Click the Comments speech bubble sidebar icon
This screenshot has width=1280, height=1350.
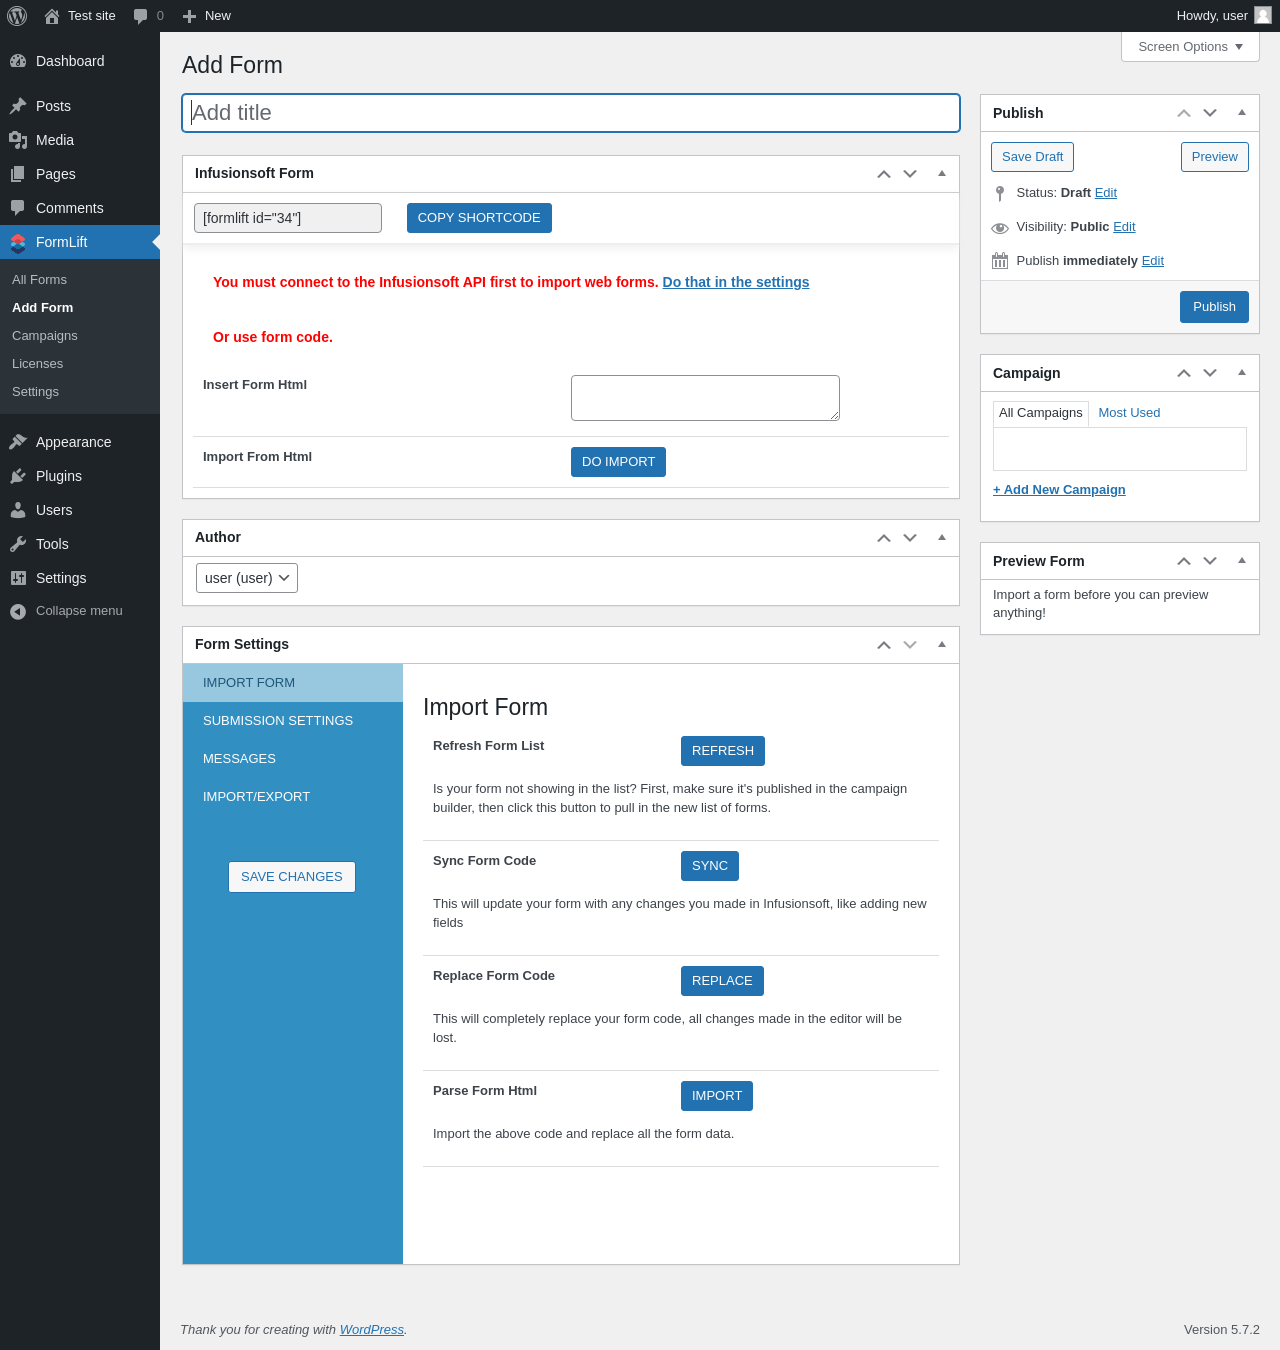tap(18, 208)
